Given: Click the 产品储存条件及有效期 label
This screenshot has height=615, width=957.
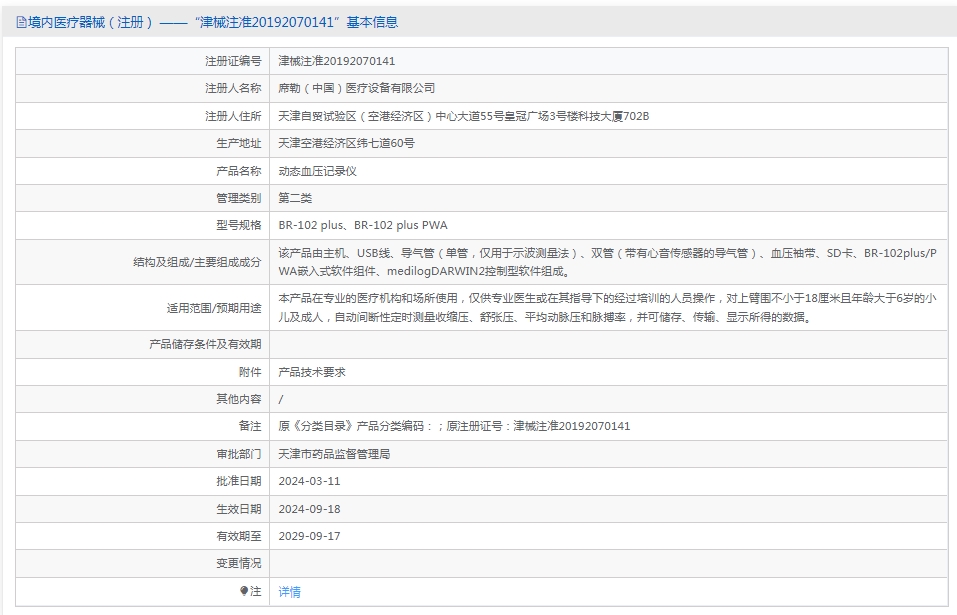Looking at the screenshot, I should pyautogui.click(x=205, y=344).
